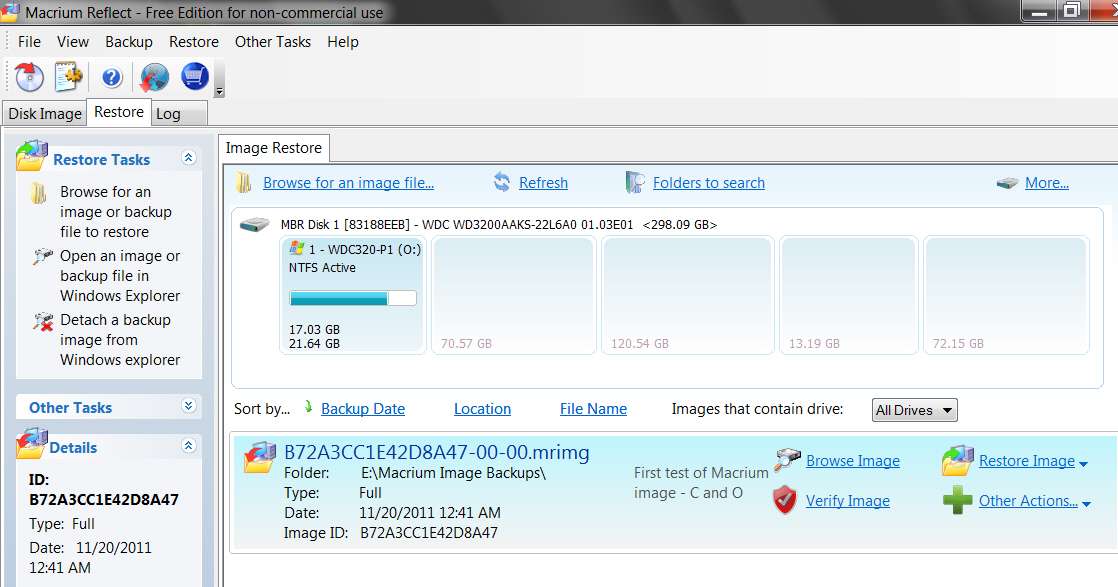Open the File menu
The width and height of the screenshot is (1118, 587).
click(x=29, y=41)
